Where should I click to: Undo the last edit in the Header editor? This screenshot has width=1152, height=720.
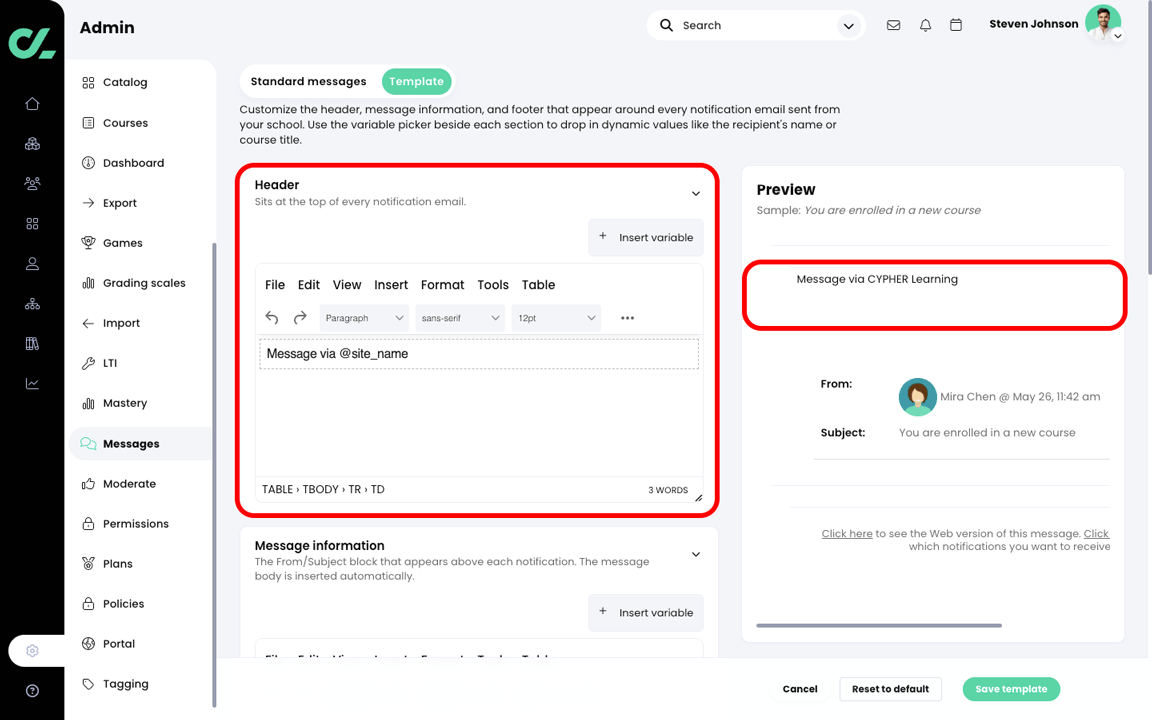click(x=272, y=317)
